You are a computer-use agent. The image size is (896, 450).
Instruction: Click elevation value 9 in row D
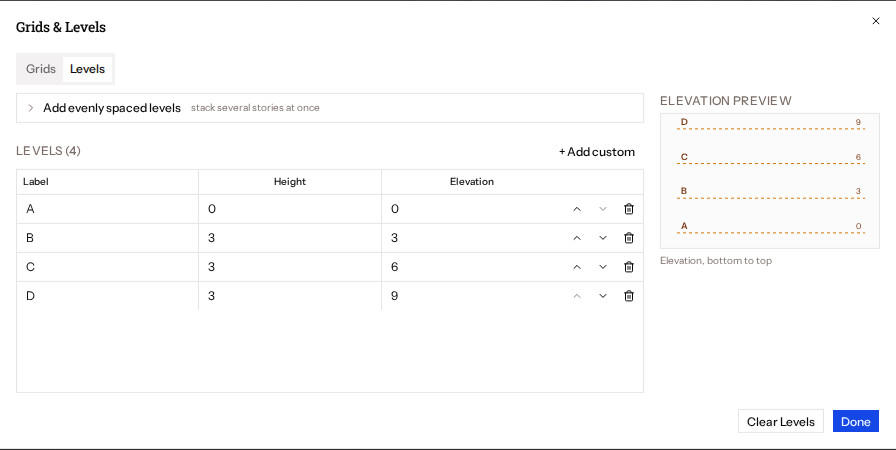(394, 296)
